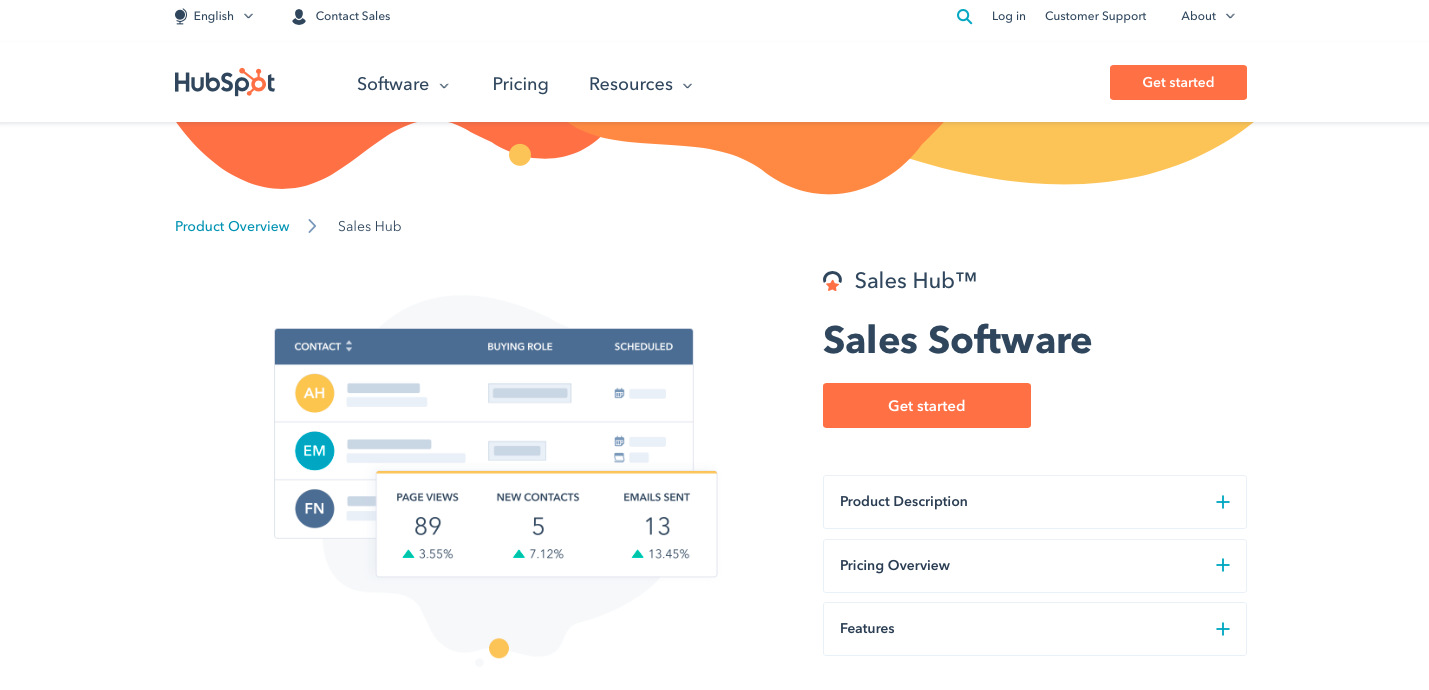
Task: Click the plus icon for Pricing Overview
Action: coord(1222,565)
